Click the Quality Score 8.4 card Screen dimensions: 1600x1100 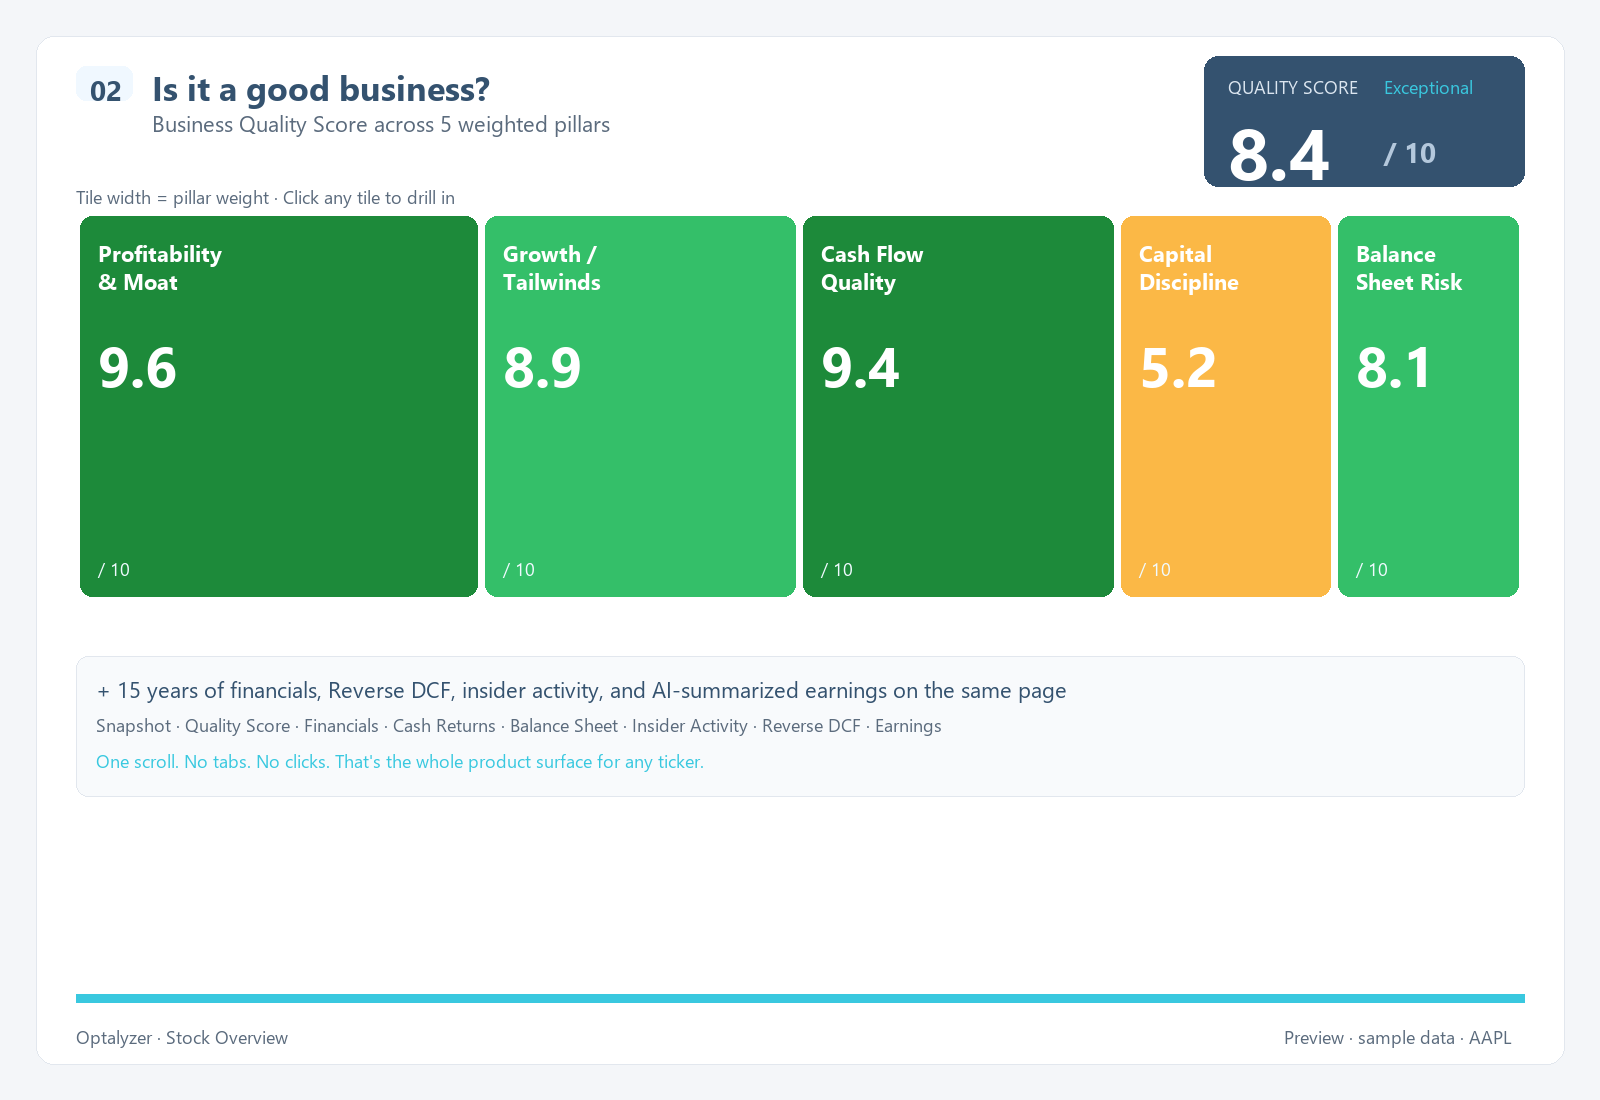[x=1364, y=121]
